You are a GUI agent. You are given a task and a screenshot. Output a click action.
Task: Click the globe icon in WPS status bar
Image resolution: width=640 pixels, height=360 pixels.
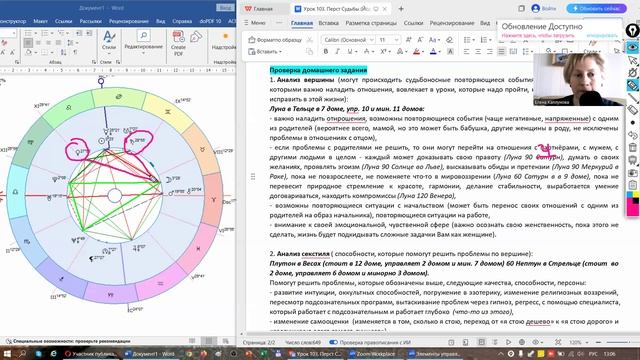[x=522, y=342]
